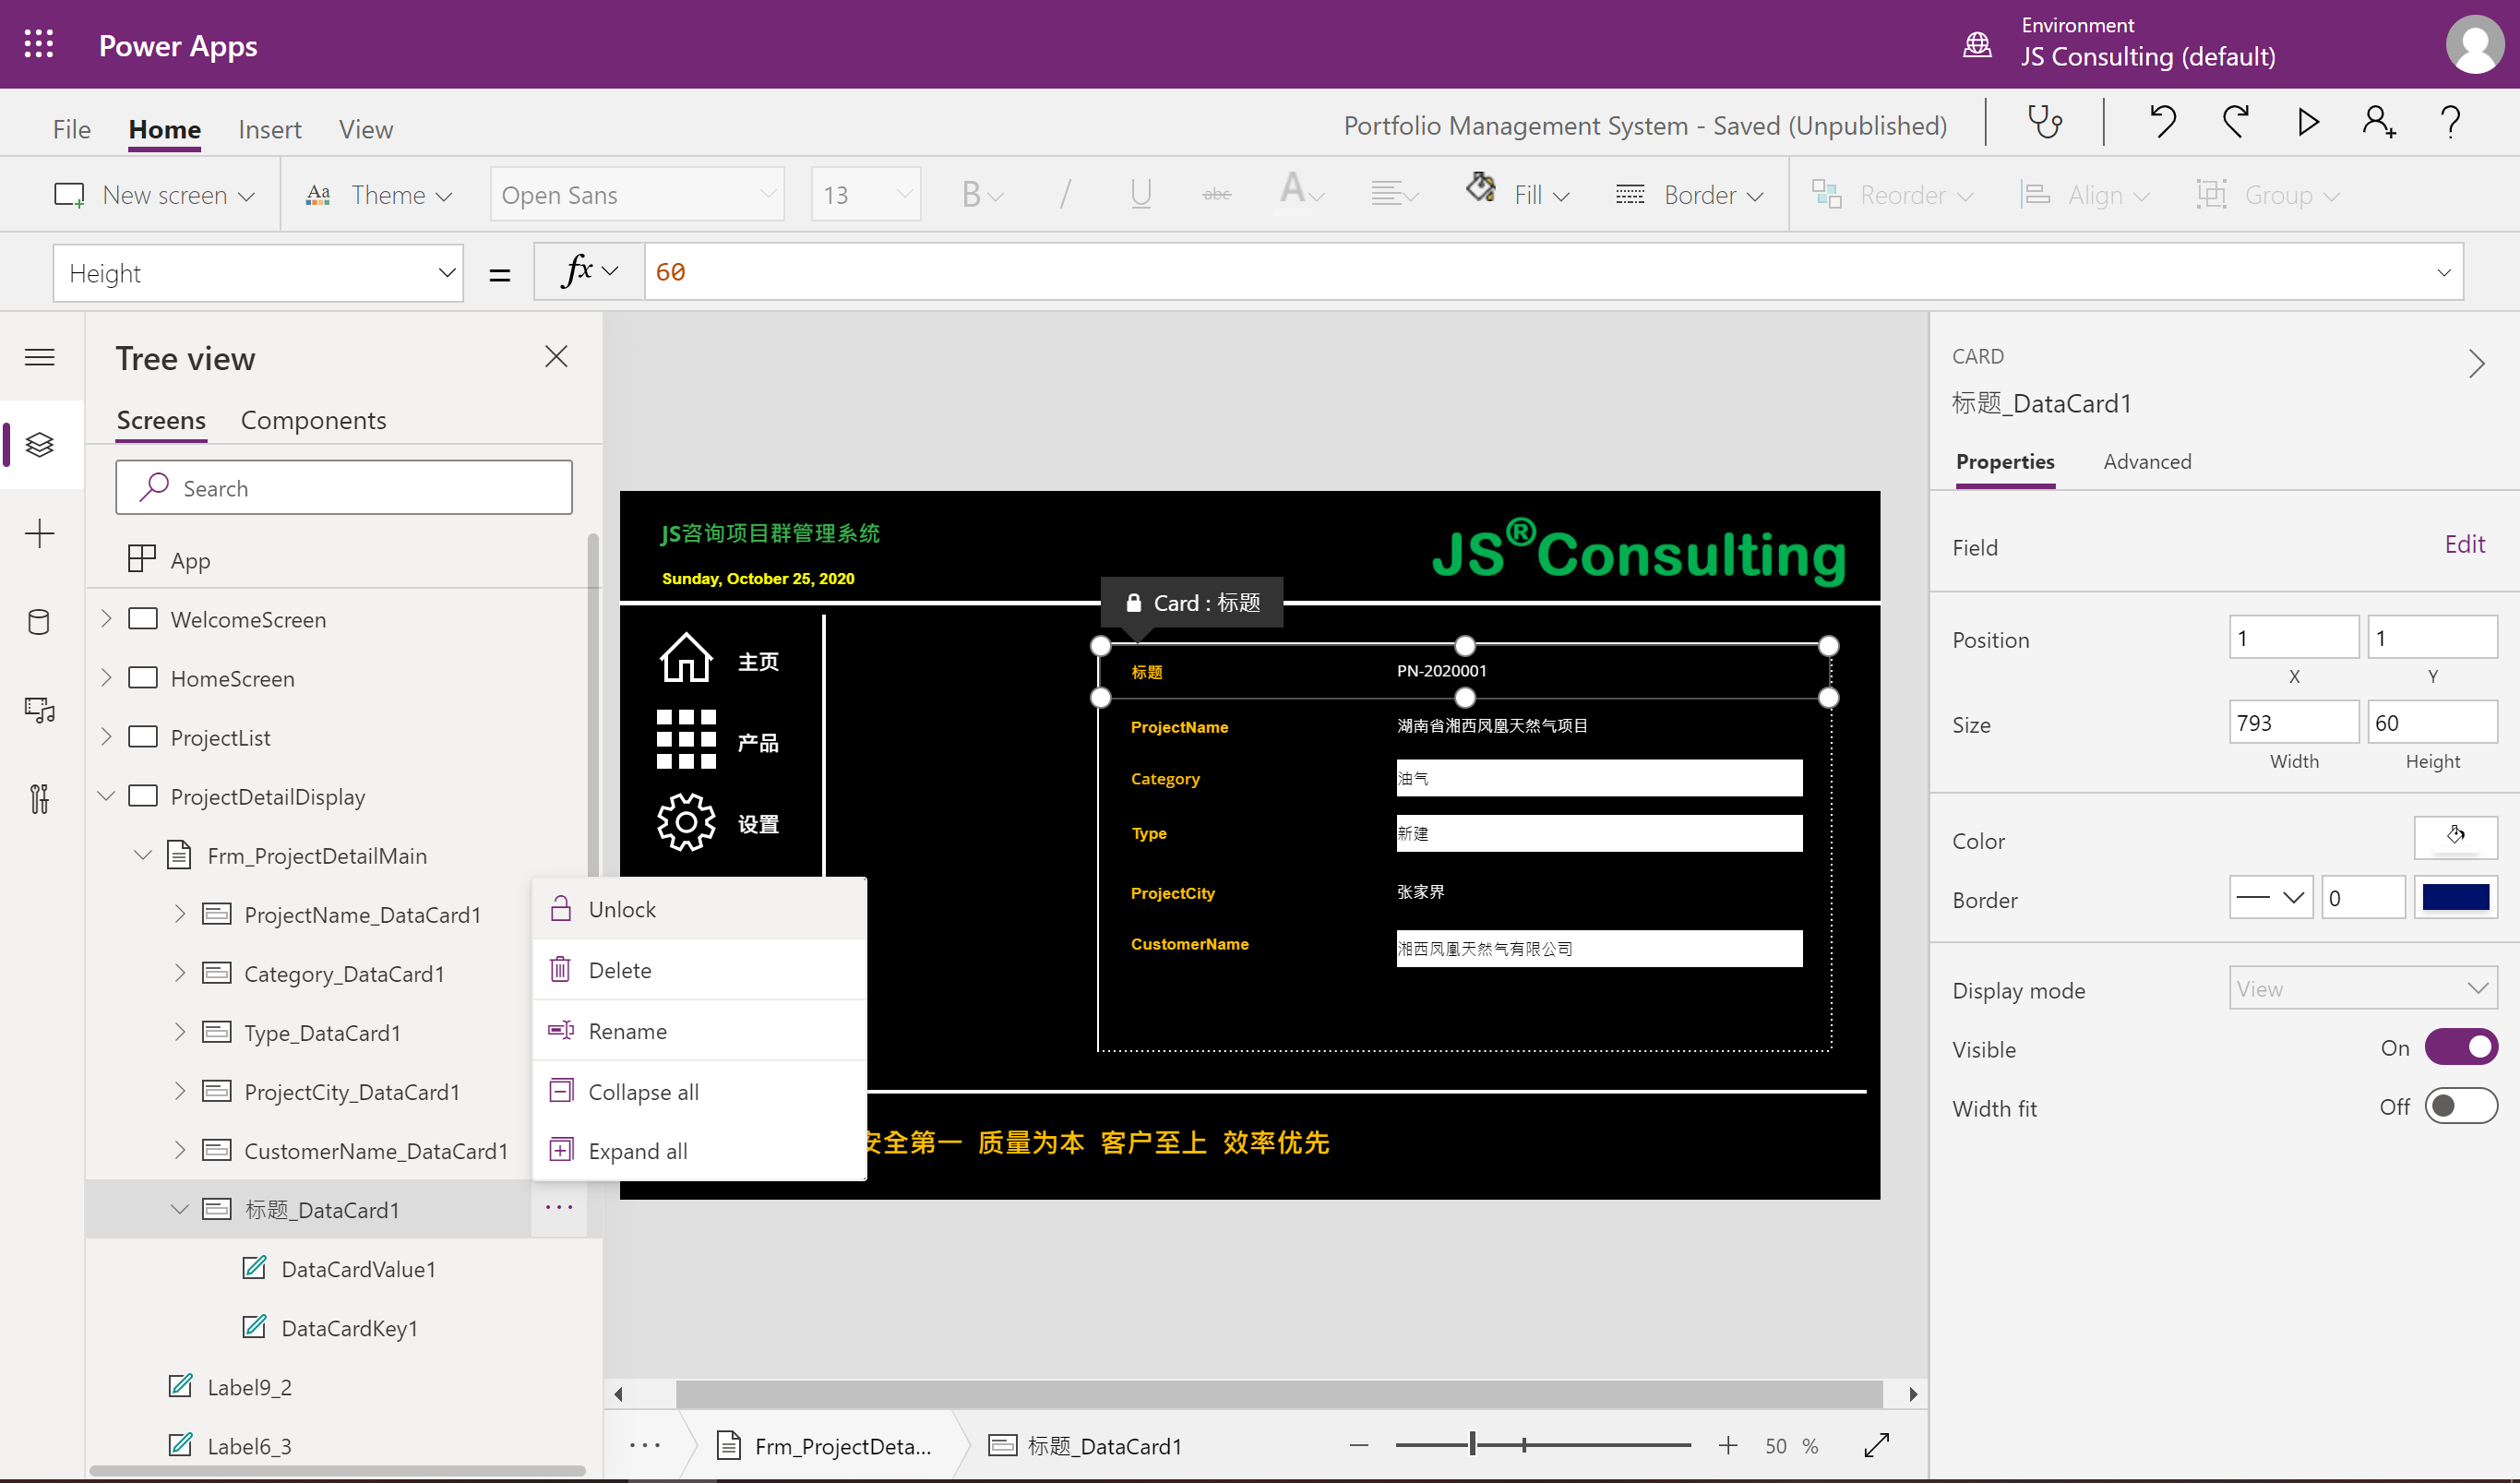Collapse the ProjectDetailDisplay tree node
The image size is (2520, 1483).
click(x=107, y=796)
